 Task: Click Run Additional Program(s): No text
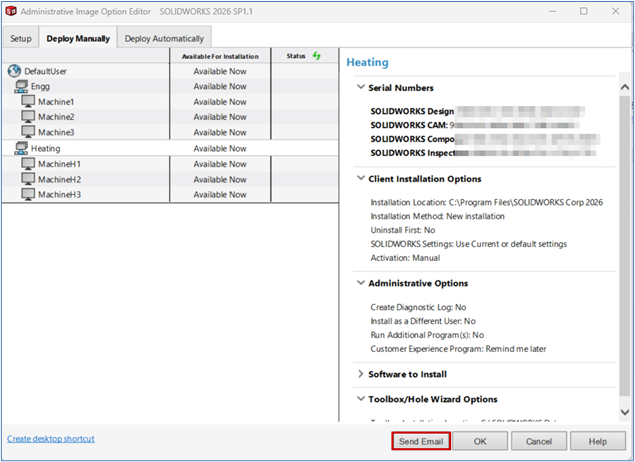click(x=427, y=335)
